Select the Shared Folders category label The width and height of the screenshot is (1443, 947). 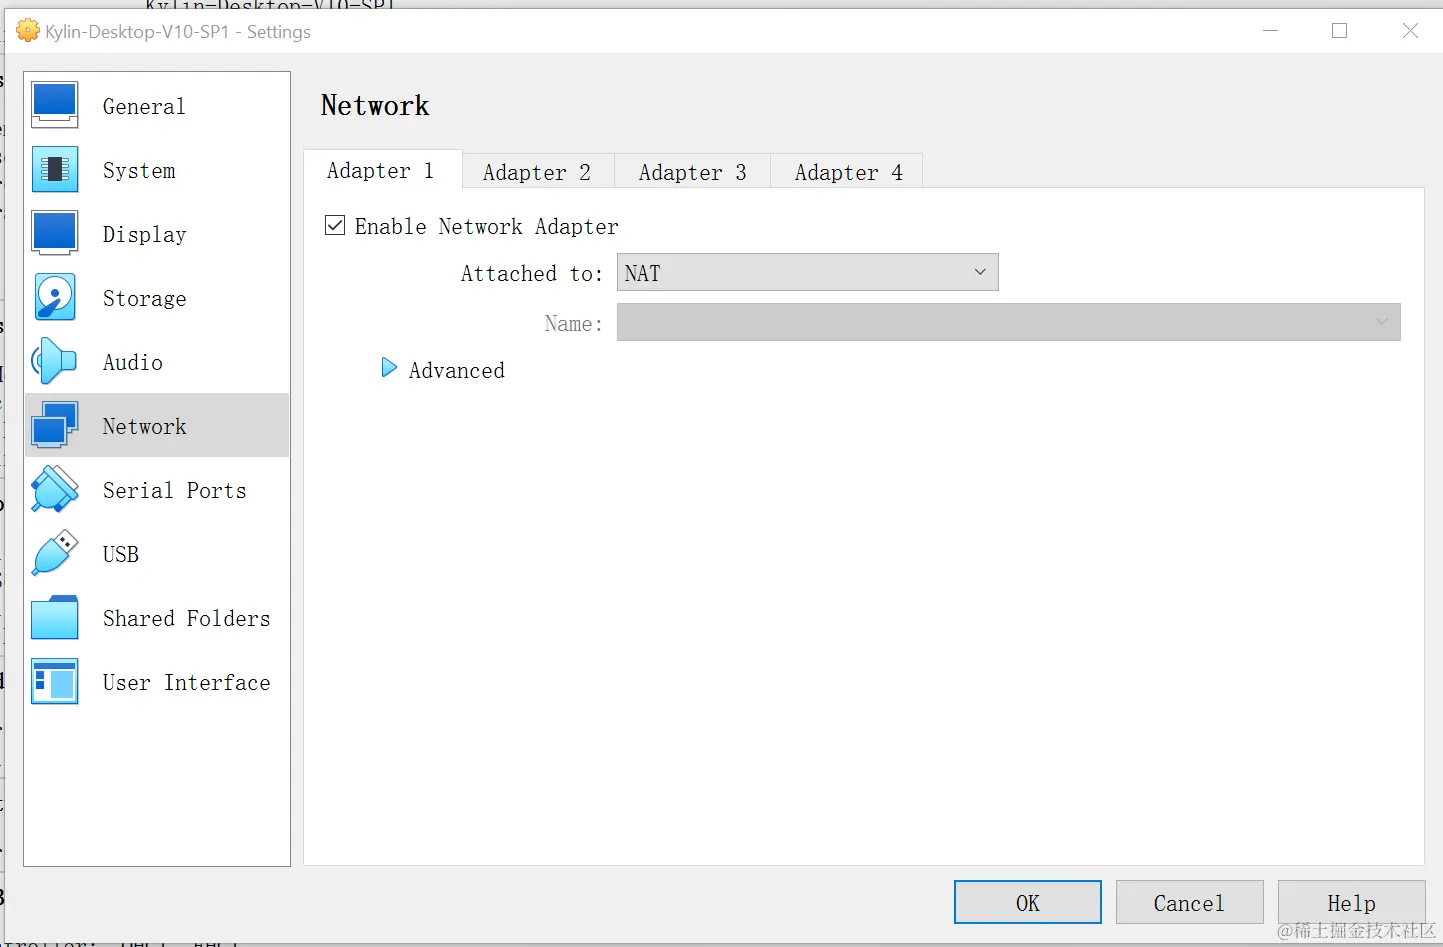point(187,618)
